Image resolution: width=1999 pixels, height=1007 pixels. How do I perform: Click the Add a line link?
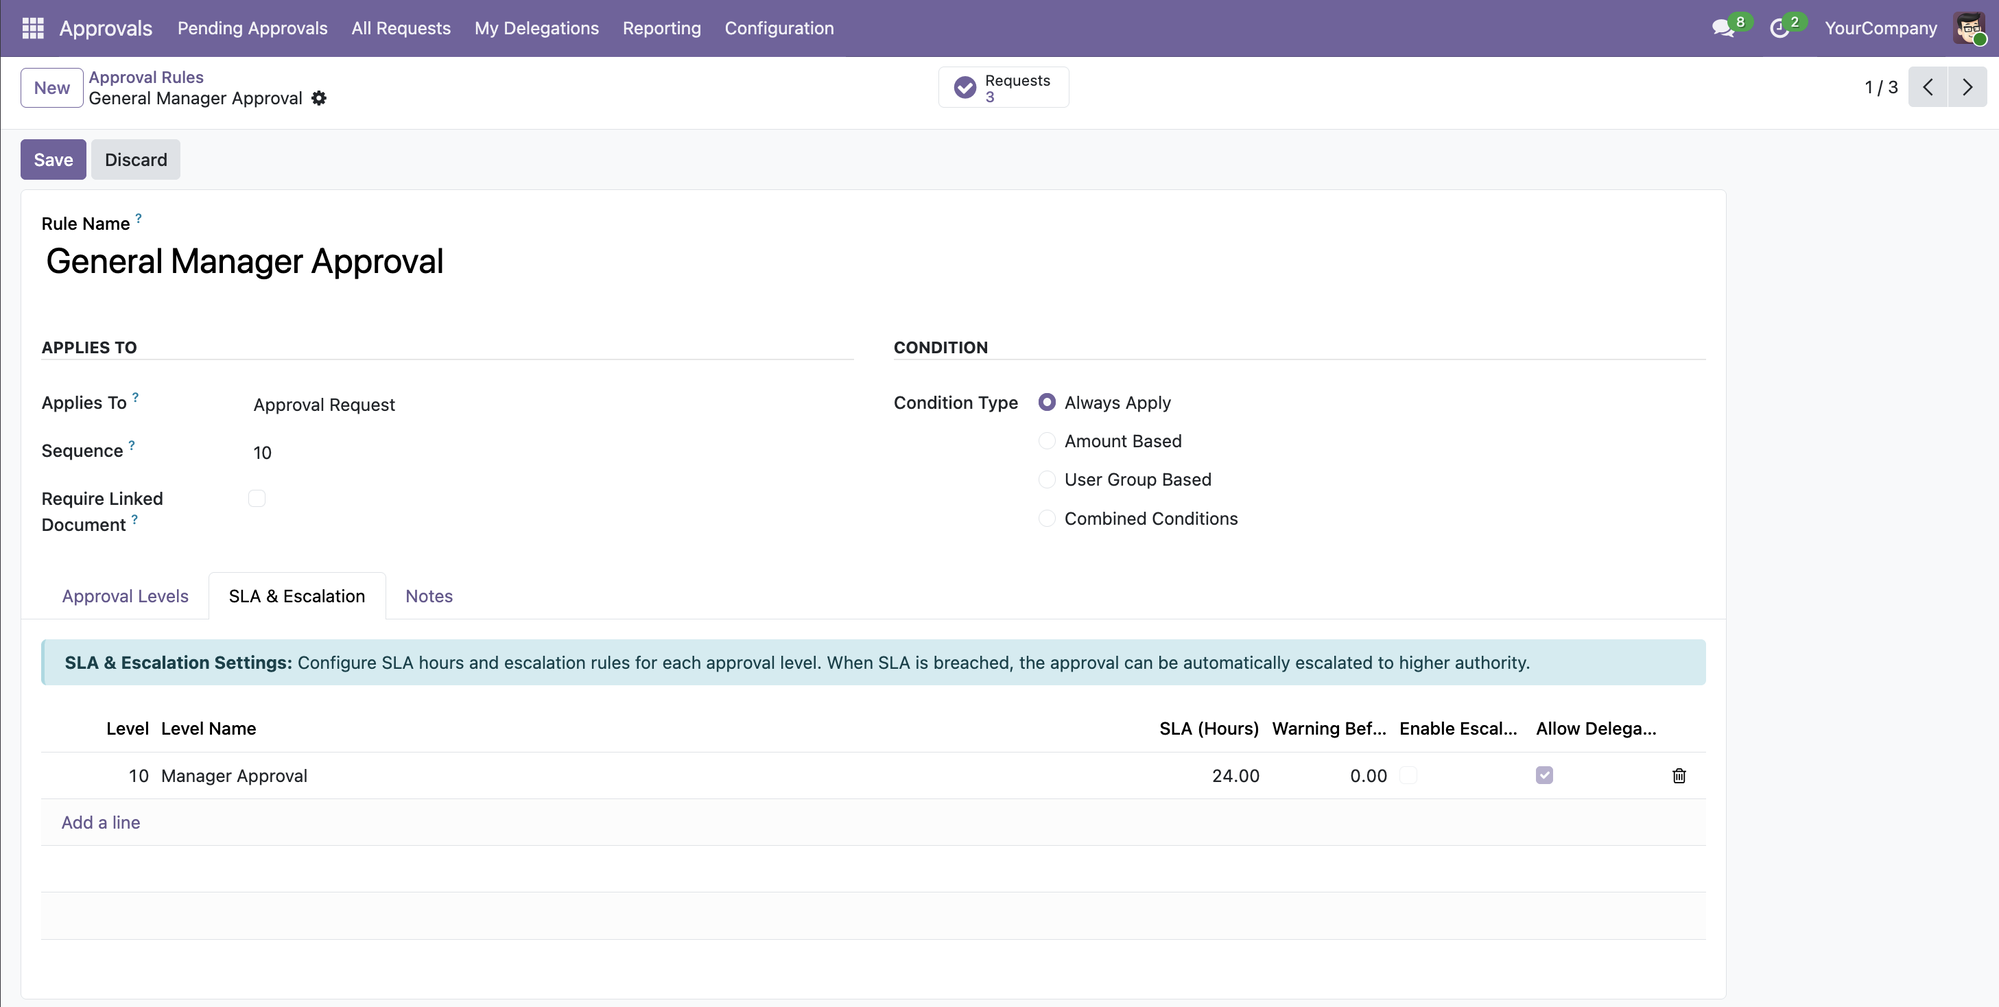point(101,822)
